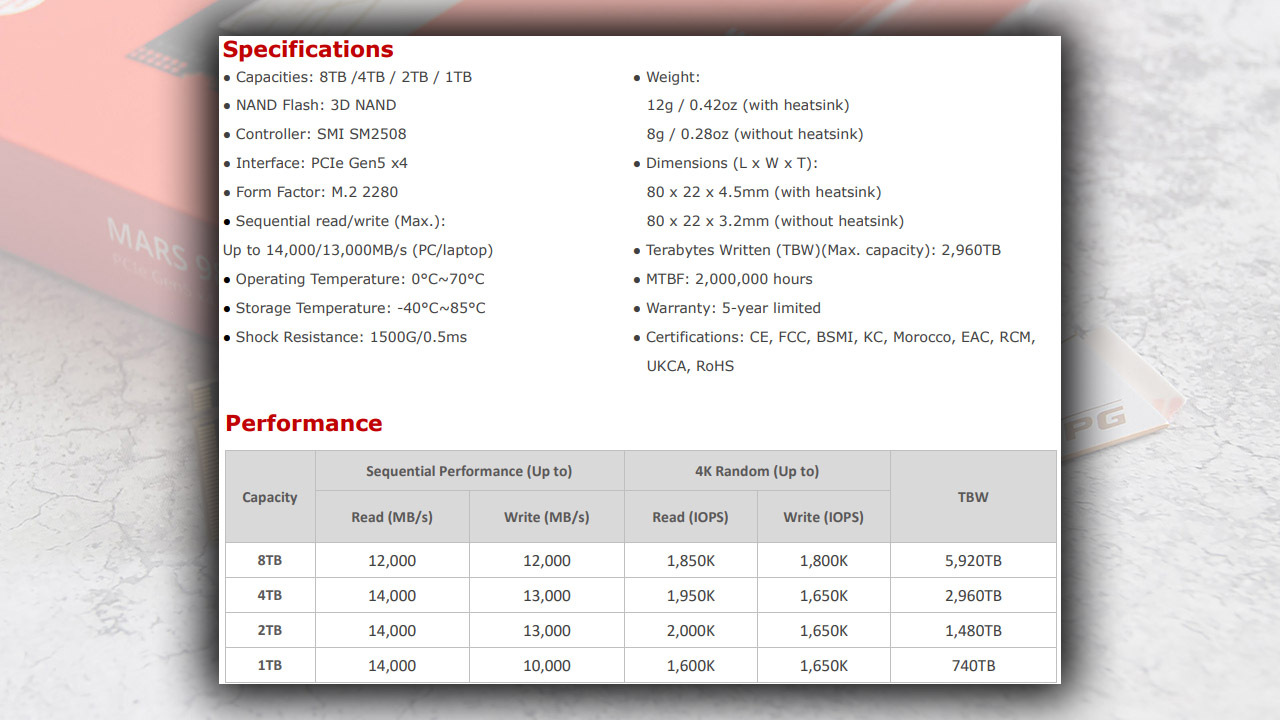1280x720 pixels.
Task: Click the Specifications heading
Action: tap(308, 50)
